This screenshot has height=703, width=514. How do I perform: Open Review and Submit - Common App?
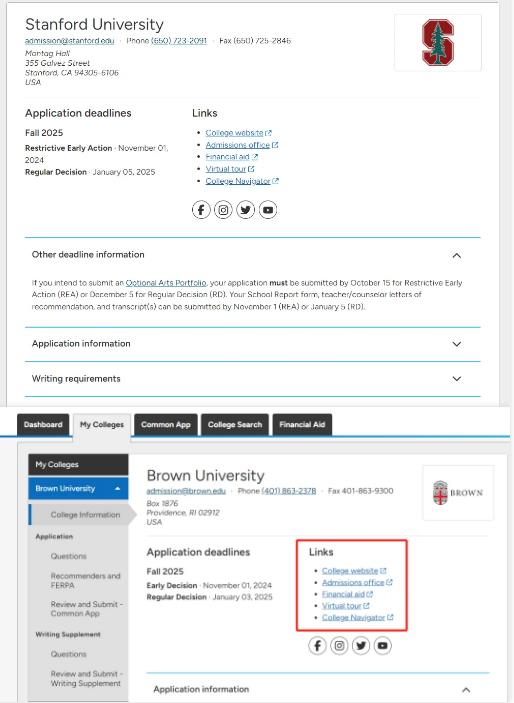click(x=87, y=609)
